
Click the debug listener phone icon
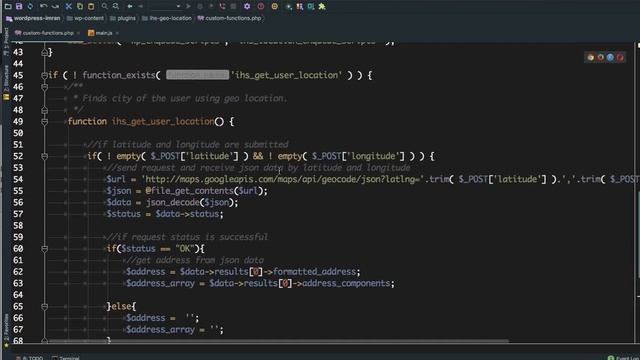click(222, 6)
